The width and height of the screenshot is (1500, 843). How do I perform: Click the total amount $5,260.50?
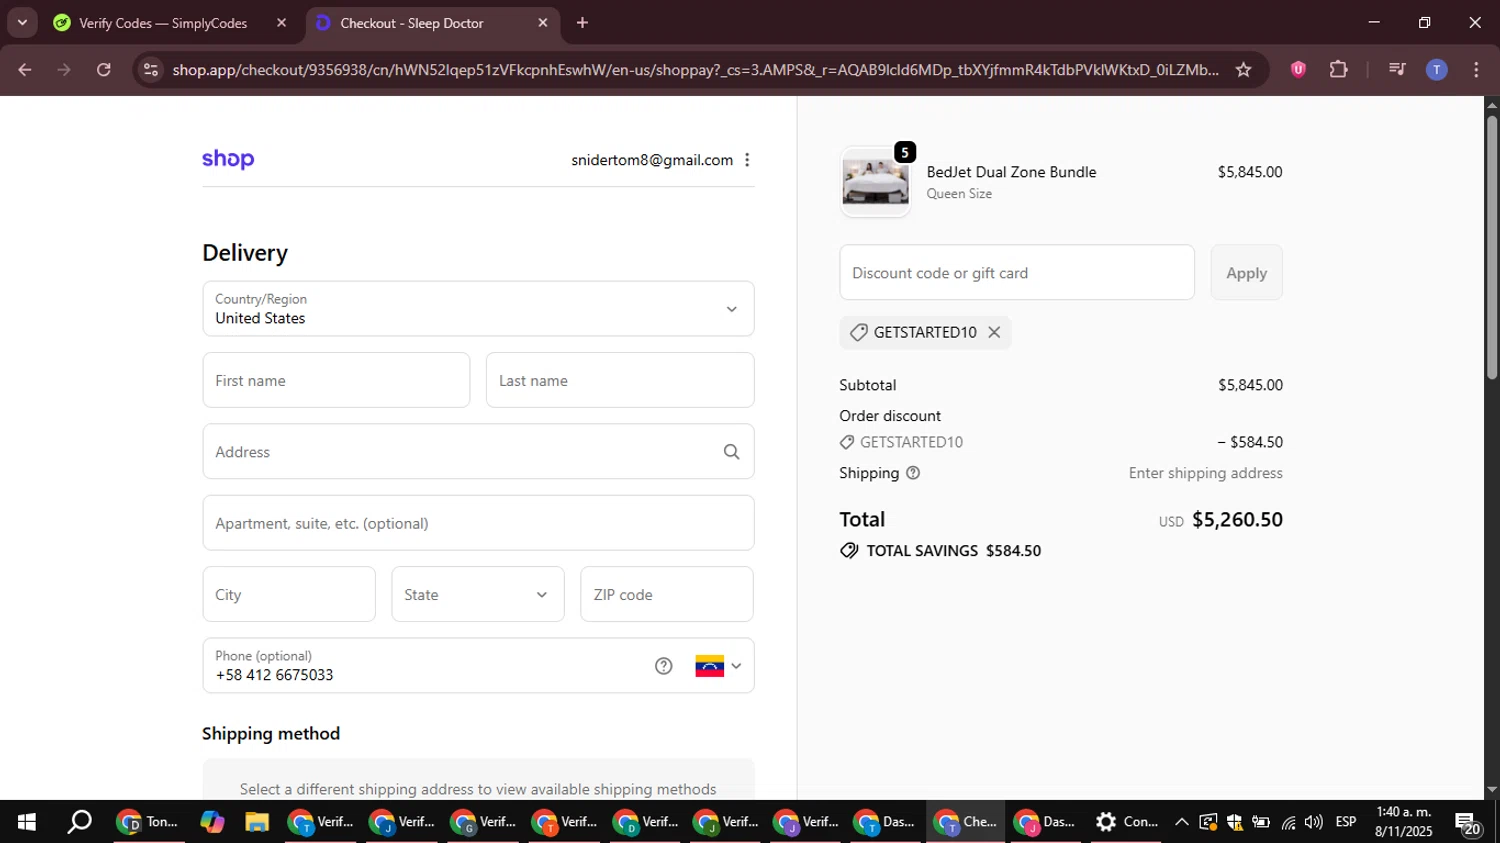tap(1237, 520)
